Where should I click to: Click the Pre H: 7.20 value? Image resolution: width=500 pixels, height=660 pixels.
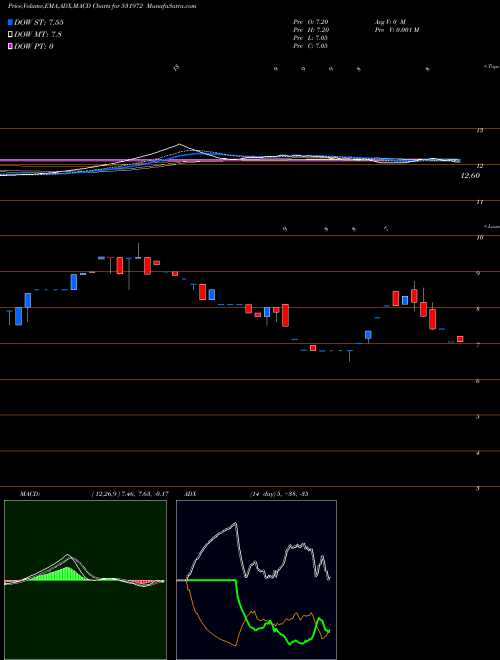point(311,30)
